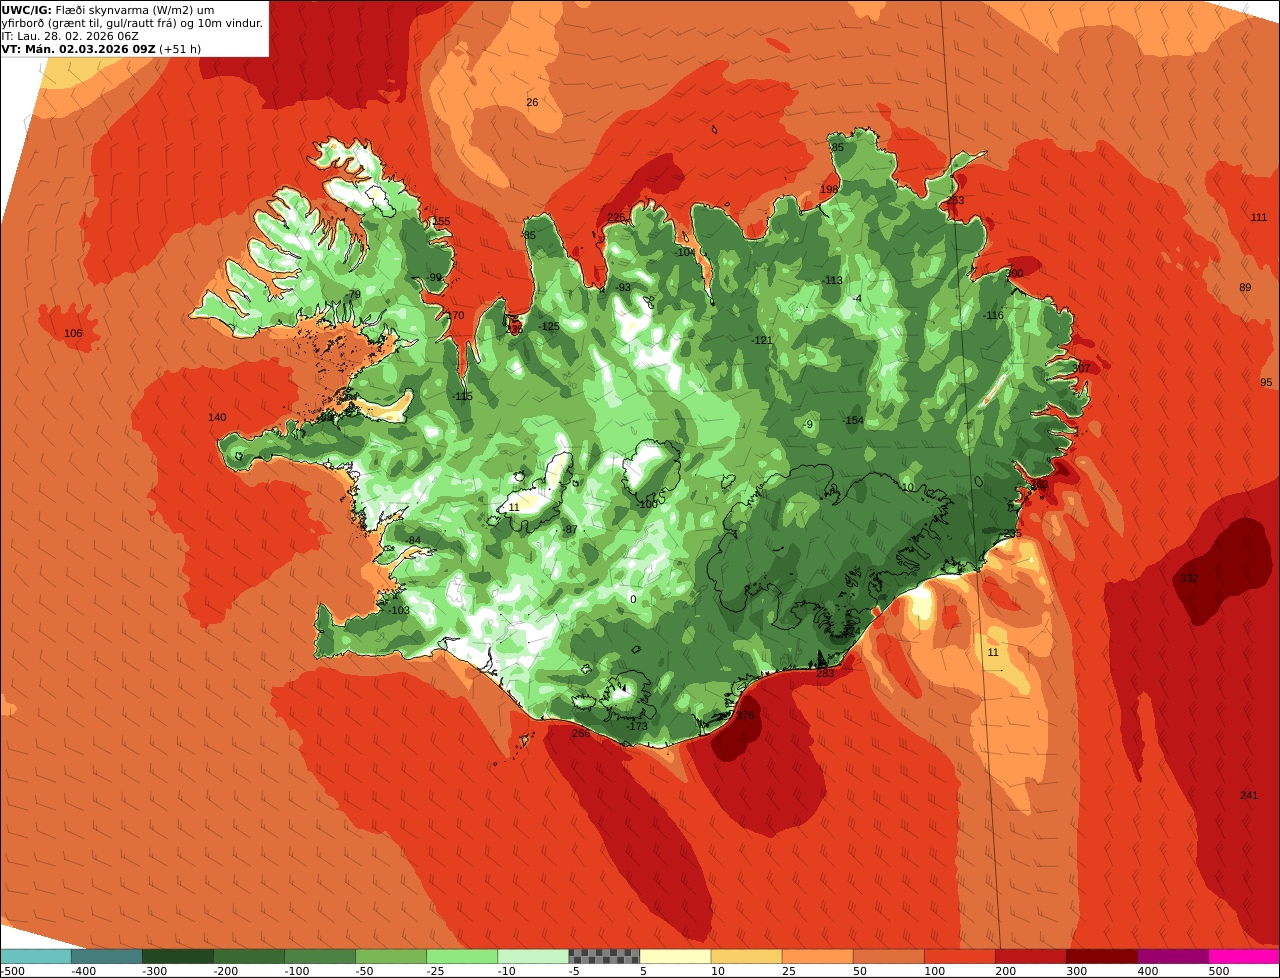Click the map value '-121'

pos(762,341)
